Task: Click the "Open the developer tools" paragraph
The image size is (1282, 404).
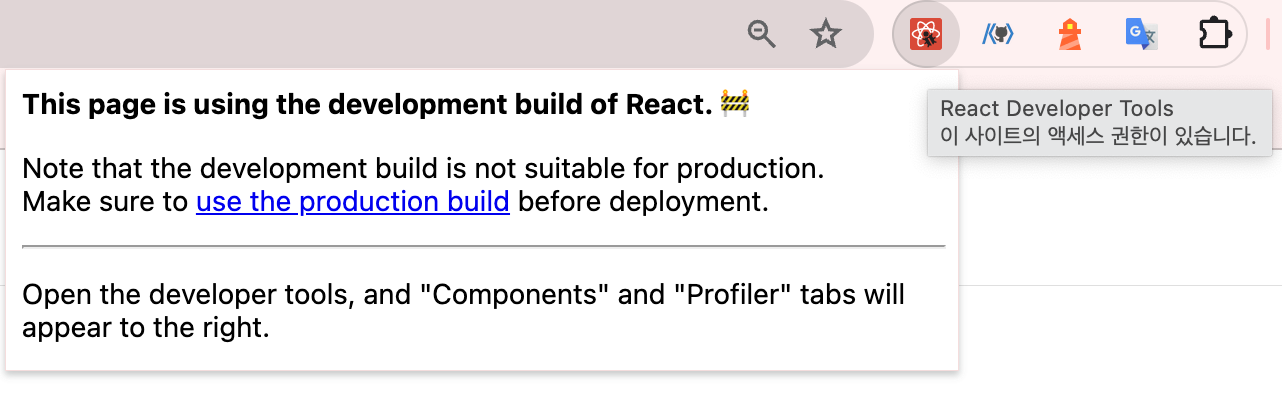Action: [x=463, y=311]
